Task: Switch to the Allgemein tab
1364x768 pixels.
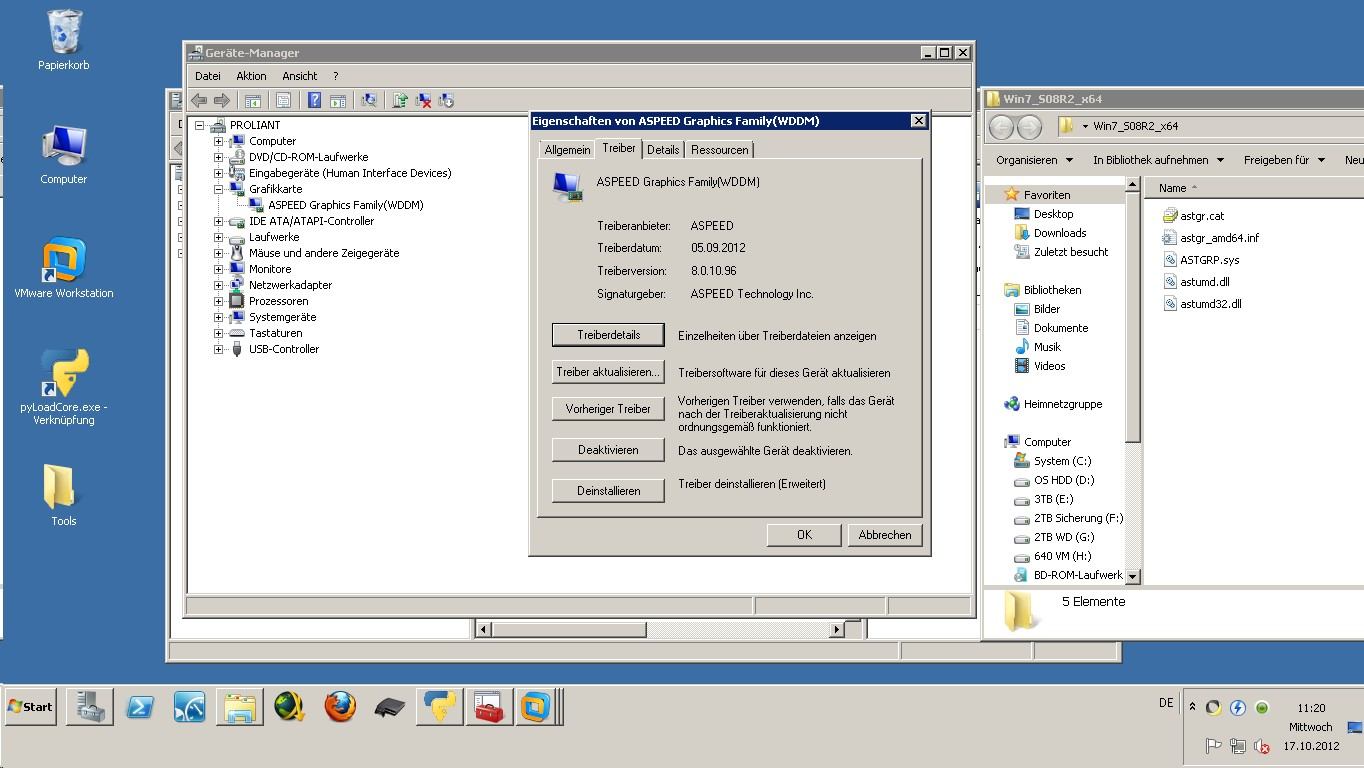Action: click(567, 150)
